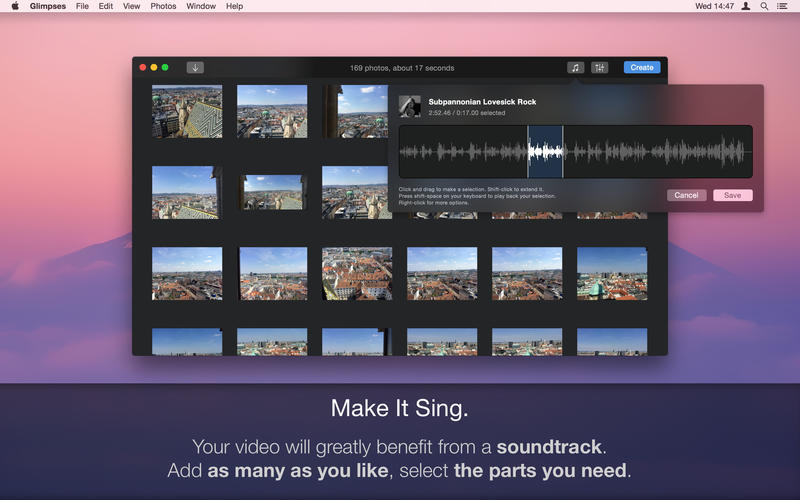The image size is (800, 500).
Task: Cancel the soundtrack selection
Action: [x=686, y=195]
